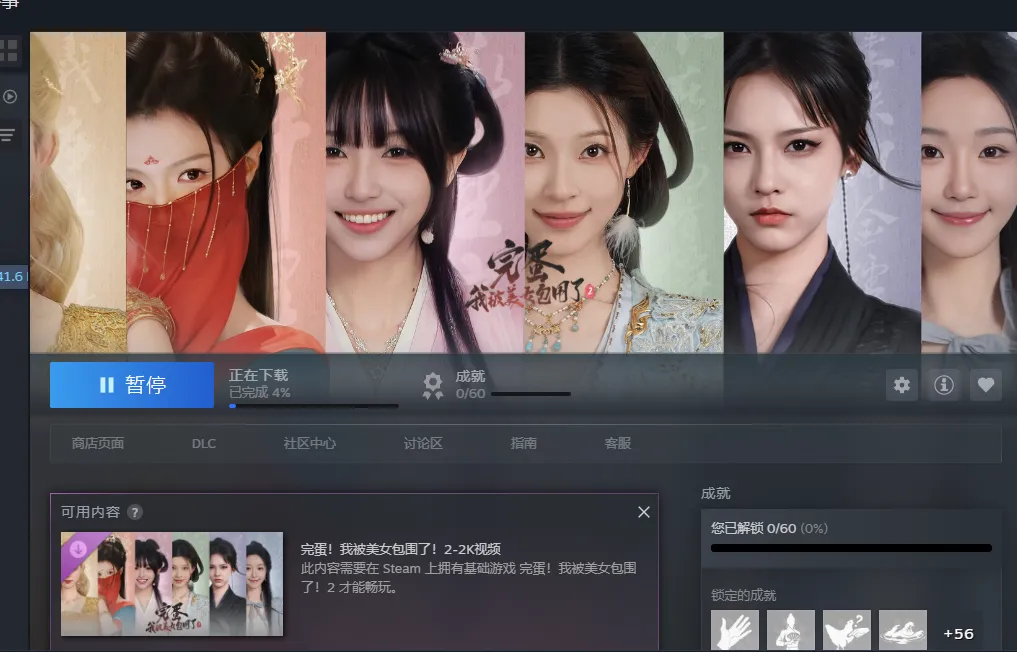The image size is (1017, 652).
Task: Close the 可用内容 panel
Action: (x=644, y=512)
